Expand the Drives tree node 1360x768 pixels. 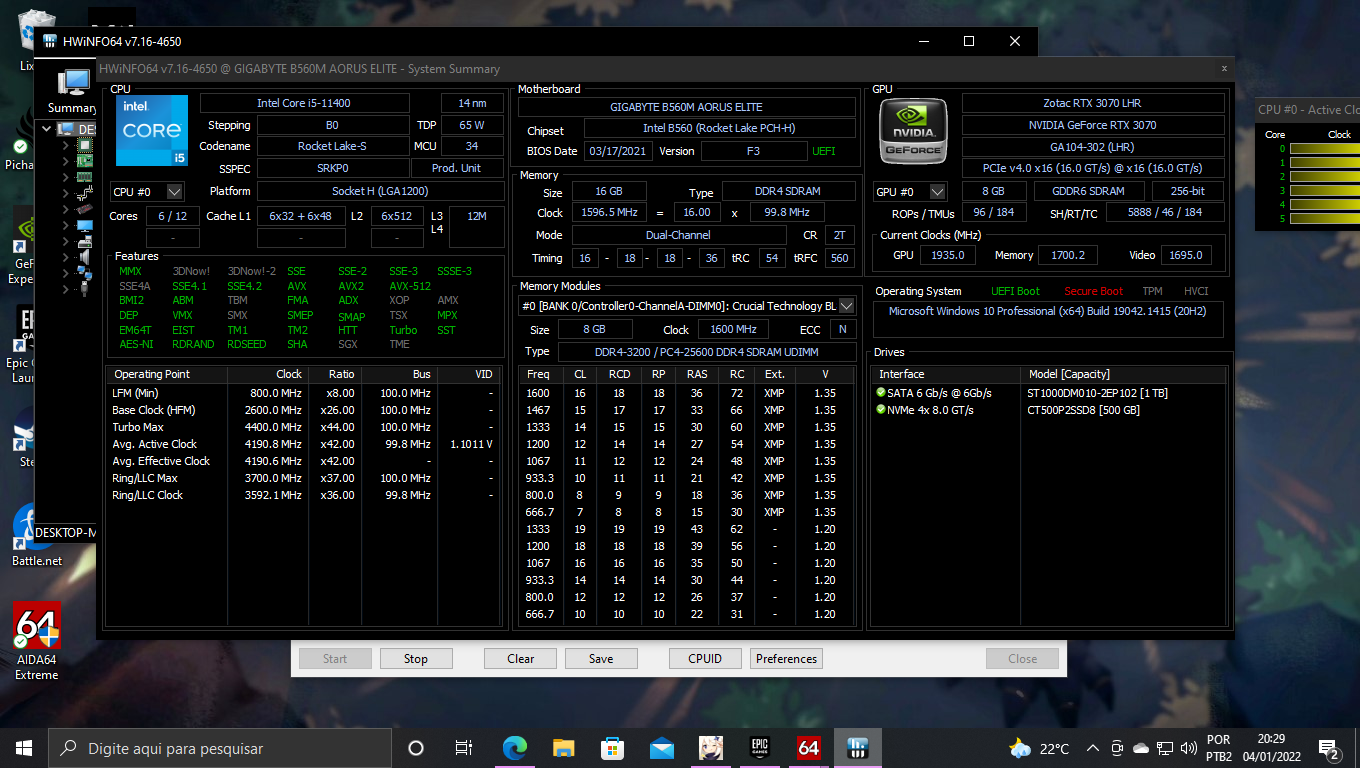(x=66, y=241)
